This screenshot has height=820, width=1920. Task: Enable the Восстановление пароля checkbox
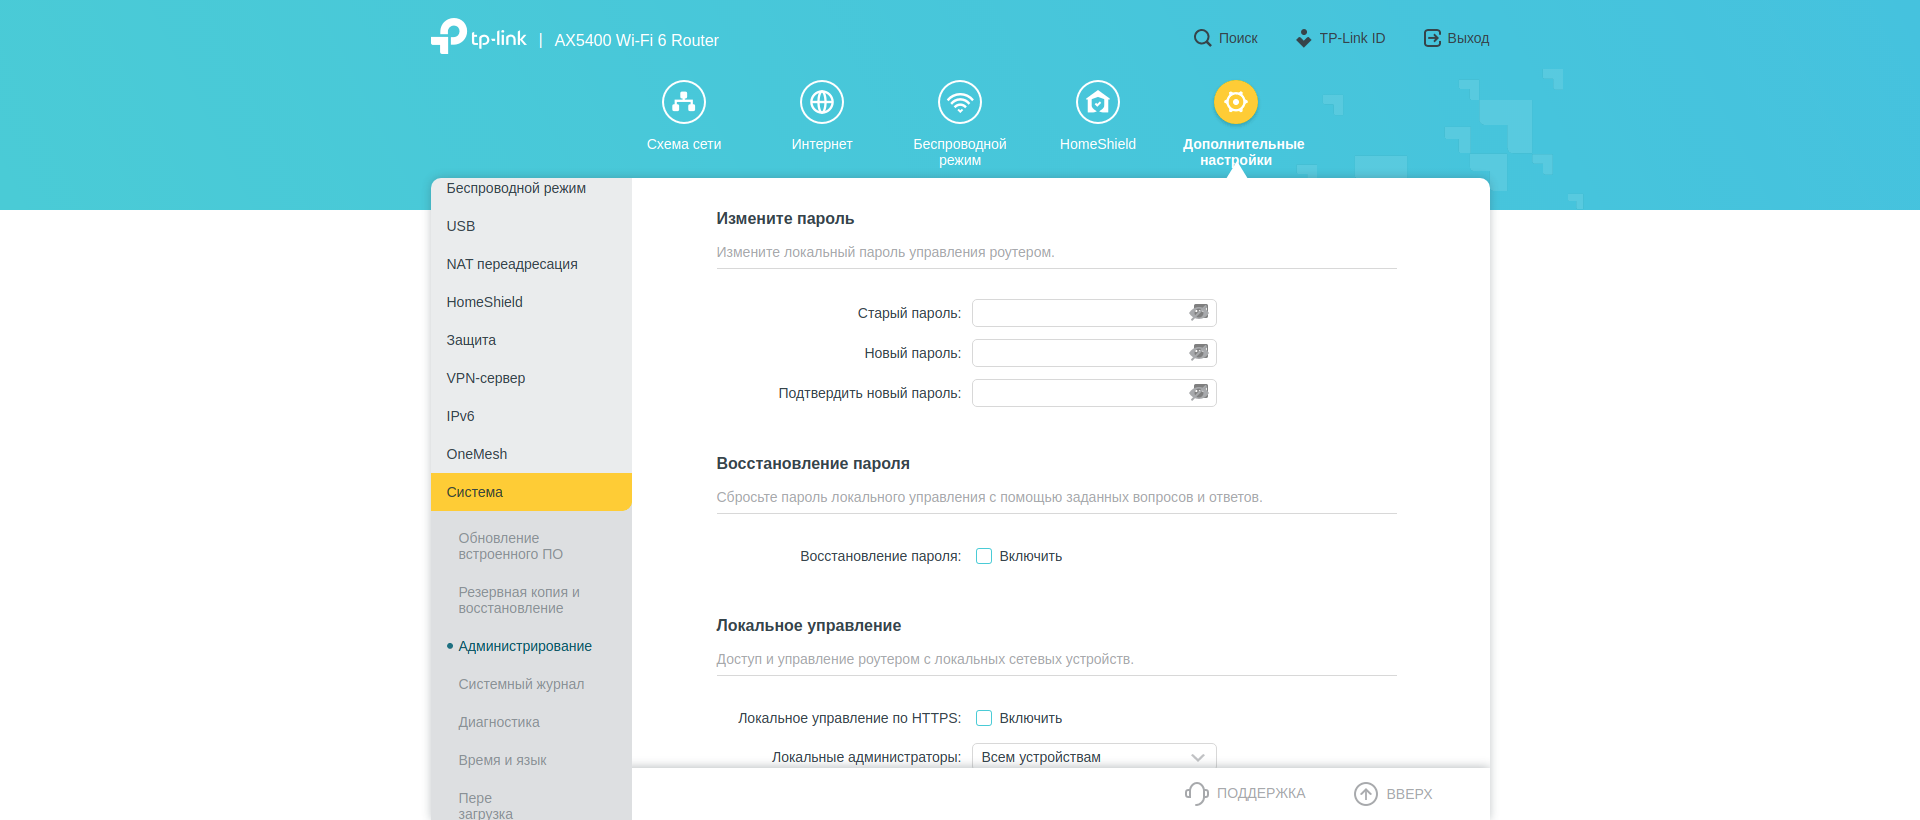coord(984,556)
